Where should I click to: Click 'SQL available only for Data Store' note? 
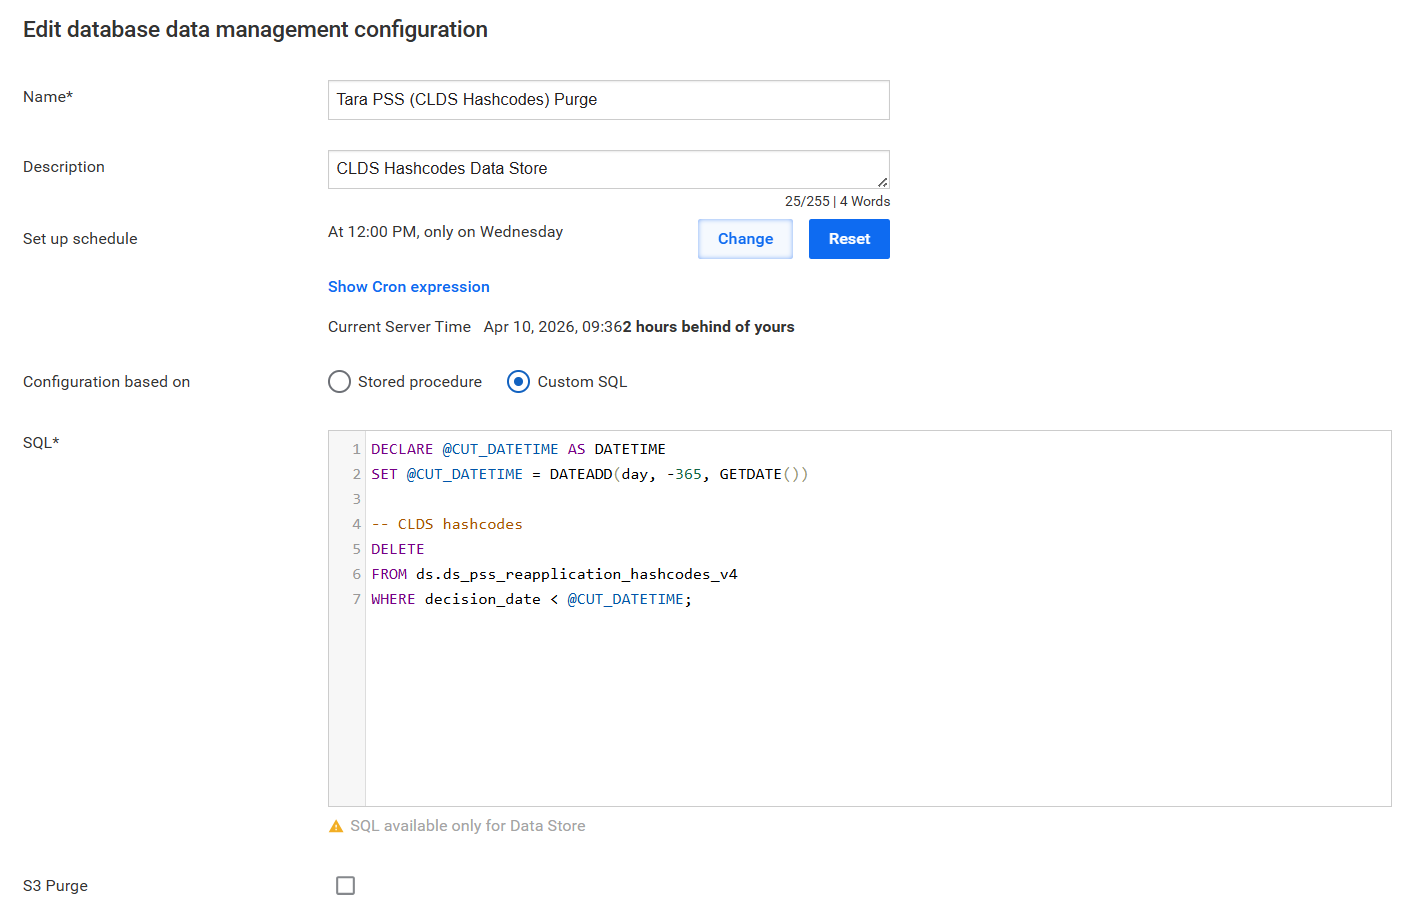click(468, 826)
